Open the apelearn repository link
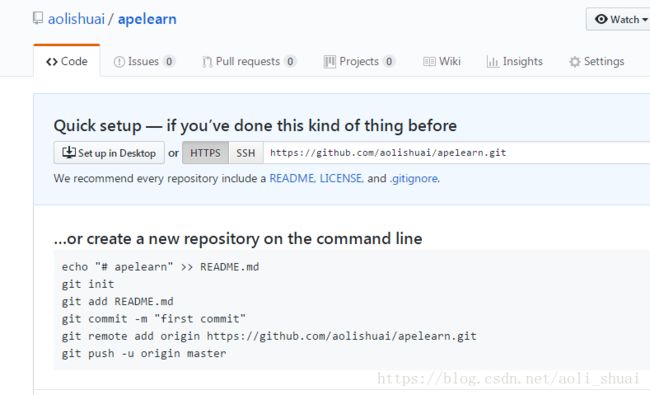650x395 pixels. pos(147,19)
